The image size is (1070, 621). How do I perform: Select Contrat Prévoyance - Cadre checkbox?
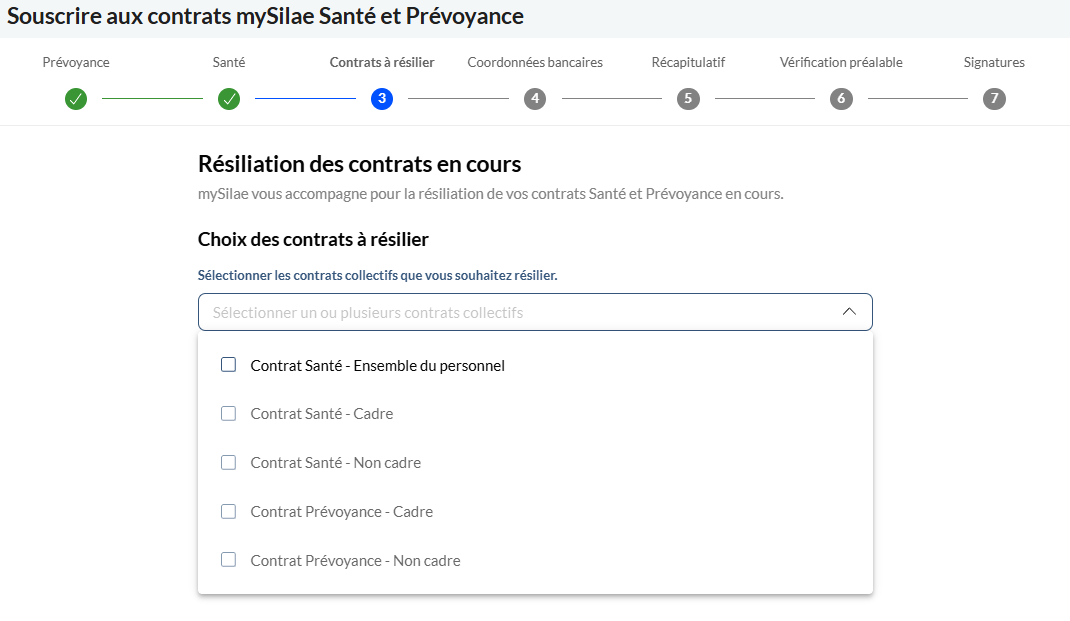[229, 512]
